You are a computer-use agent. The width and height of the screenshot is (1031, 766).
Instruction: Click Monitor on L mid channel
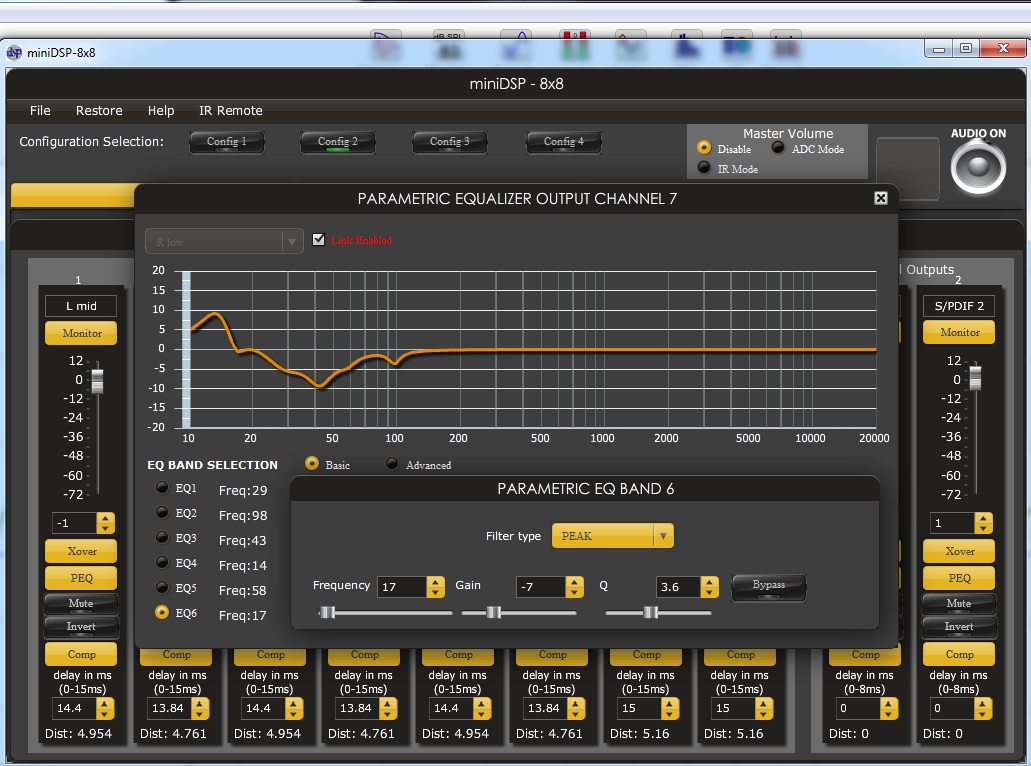[81, 333]
